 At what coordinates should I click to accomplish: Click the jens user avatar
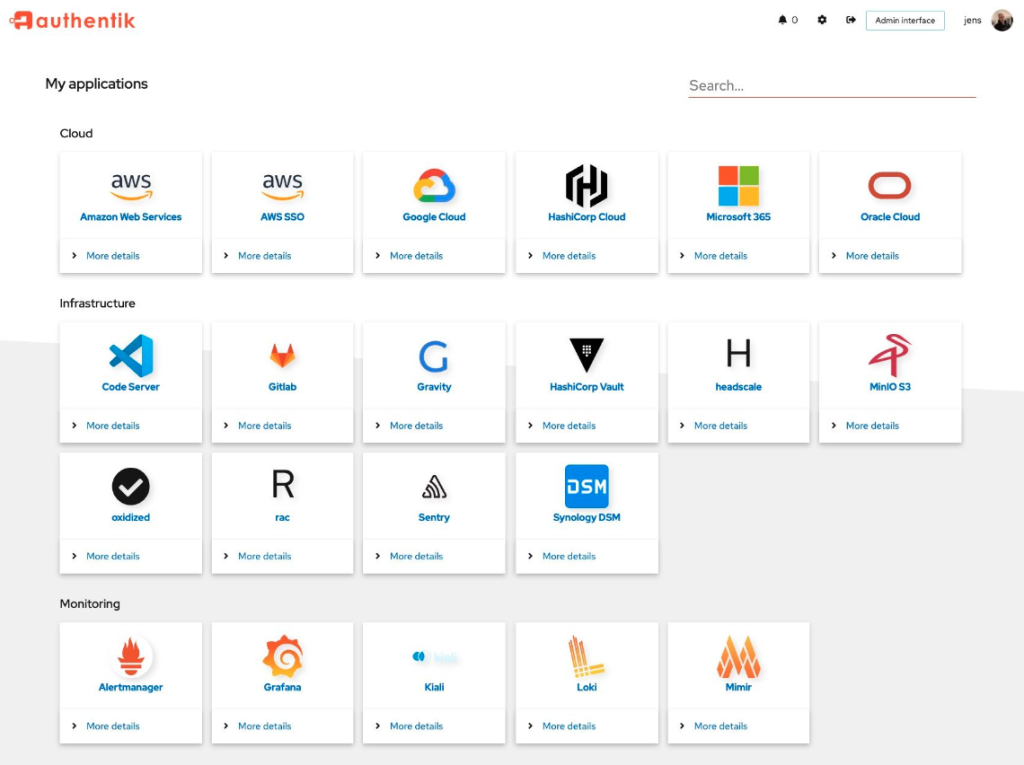point(1002,20)
